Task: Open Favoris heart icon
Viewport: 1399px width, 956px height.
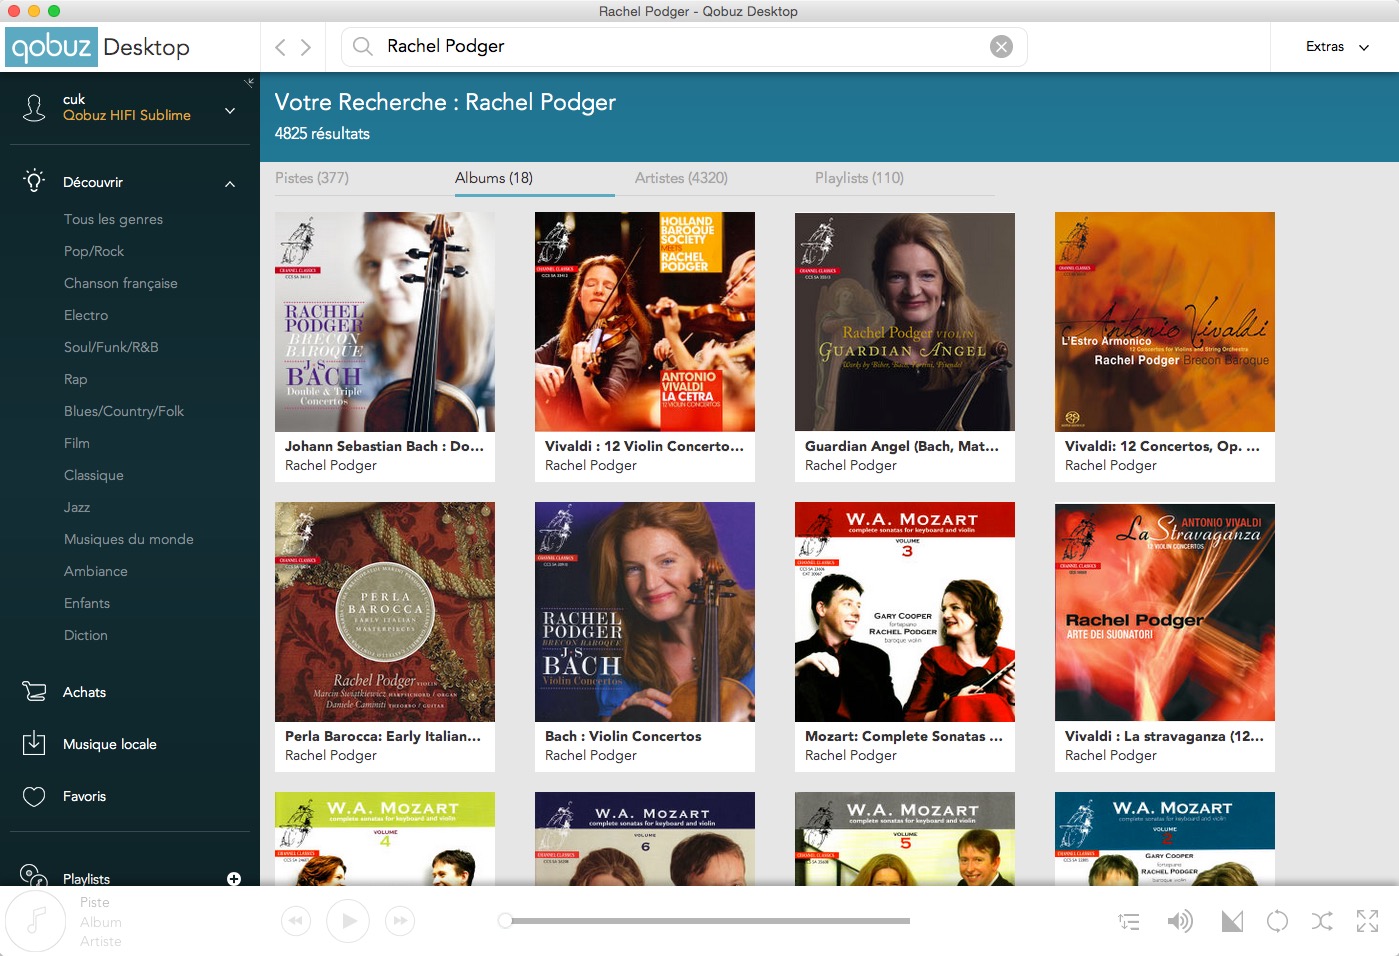Action: [x=34, y=796]
